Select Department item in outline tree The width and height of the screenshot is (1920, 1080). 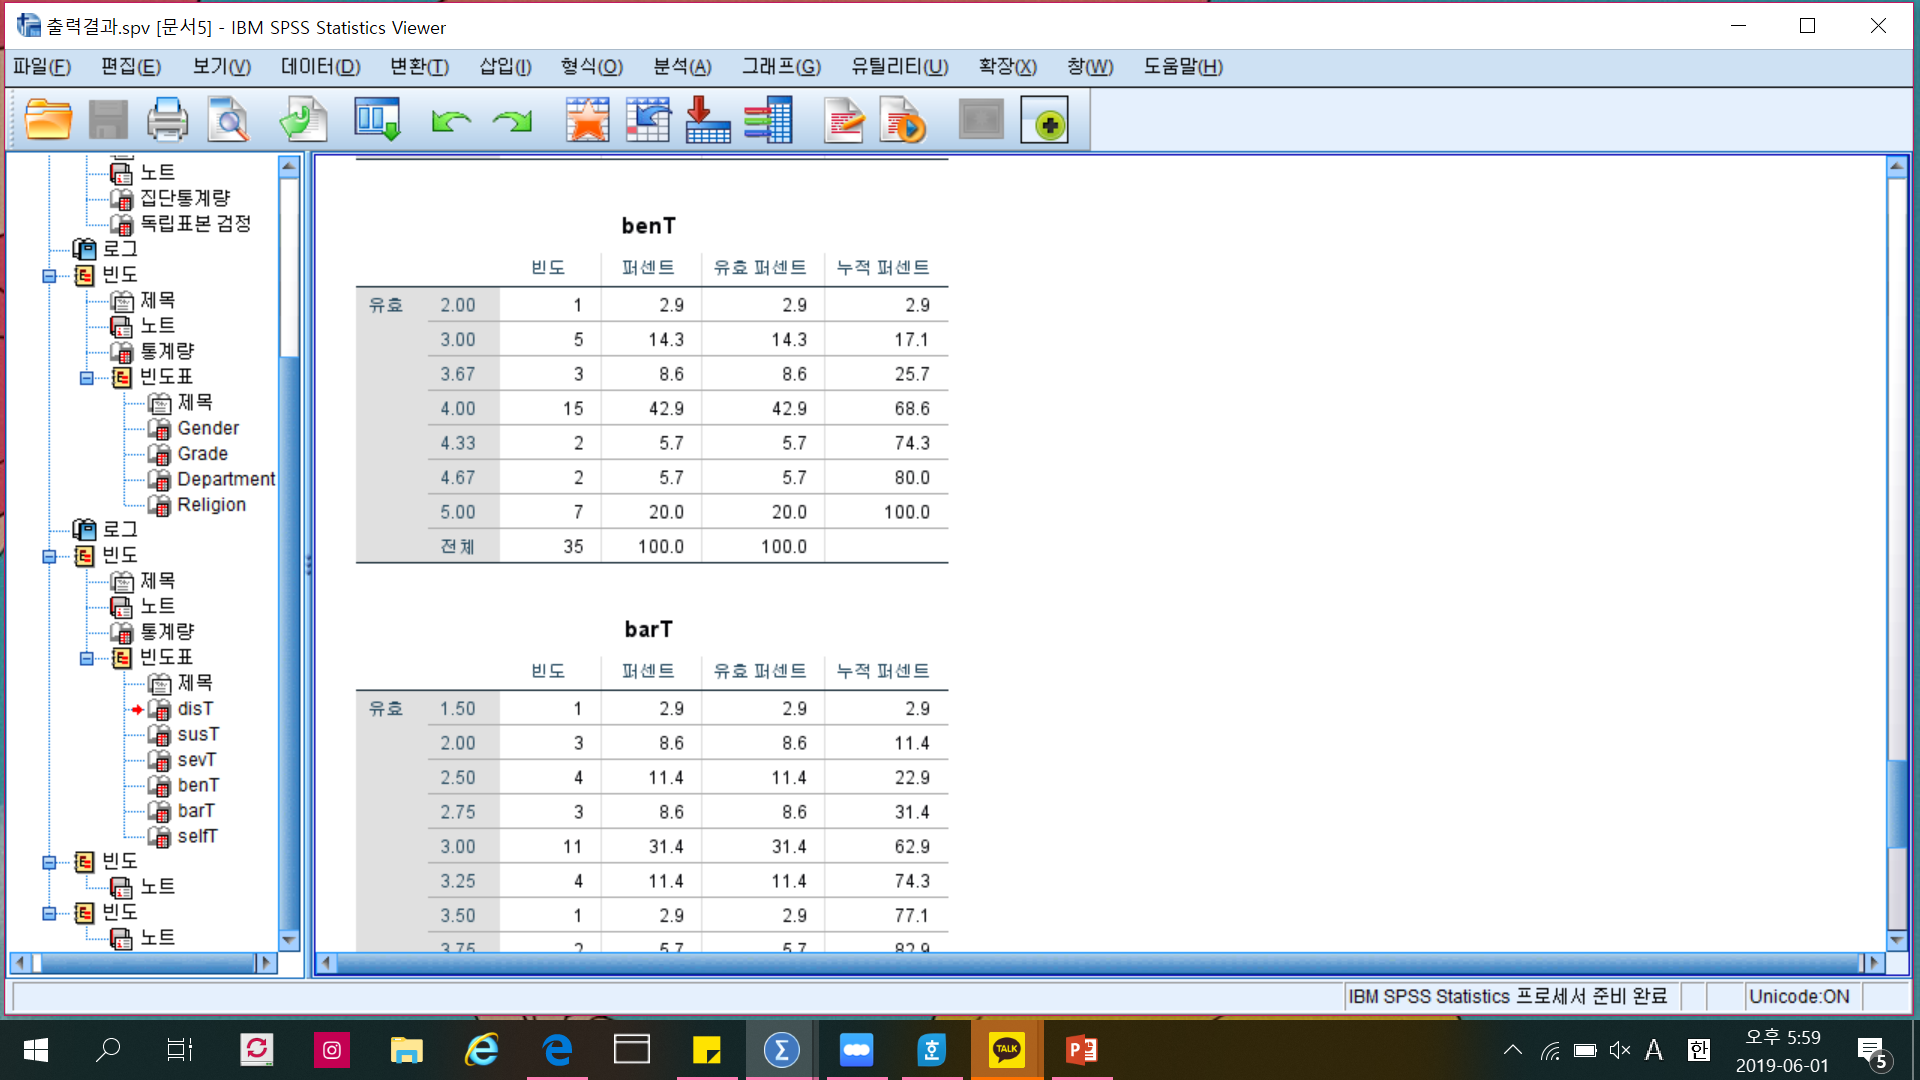click(x=225, y=480)
